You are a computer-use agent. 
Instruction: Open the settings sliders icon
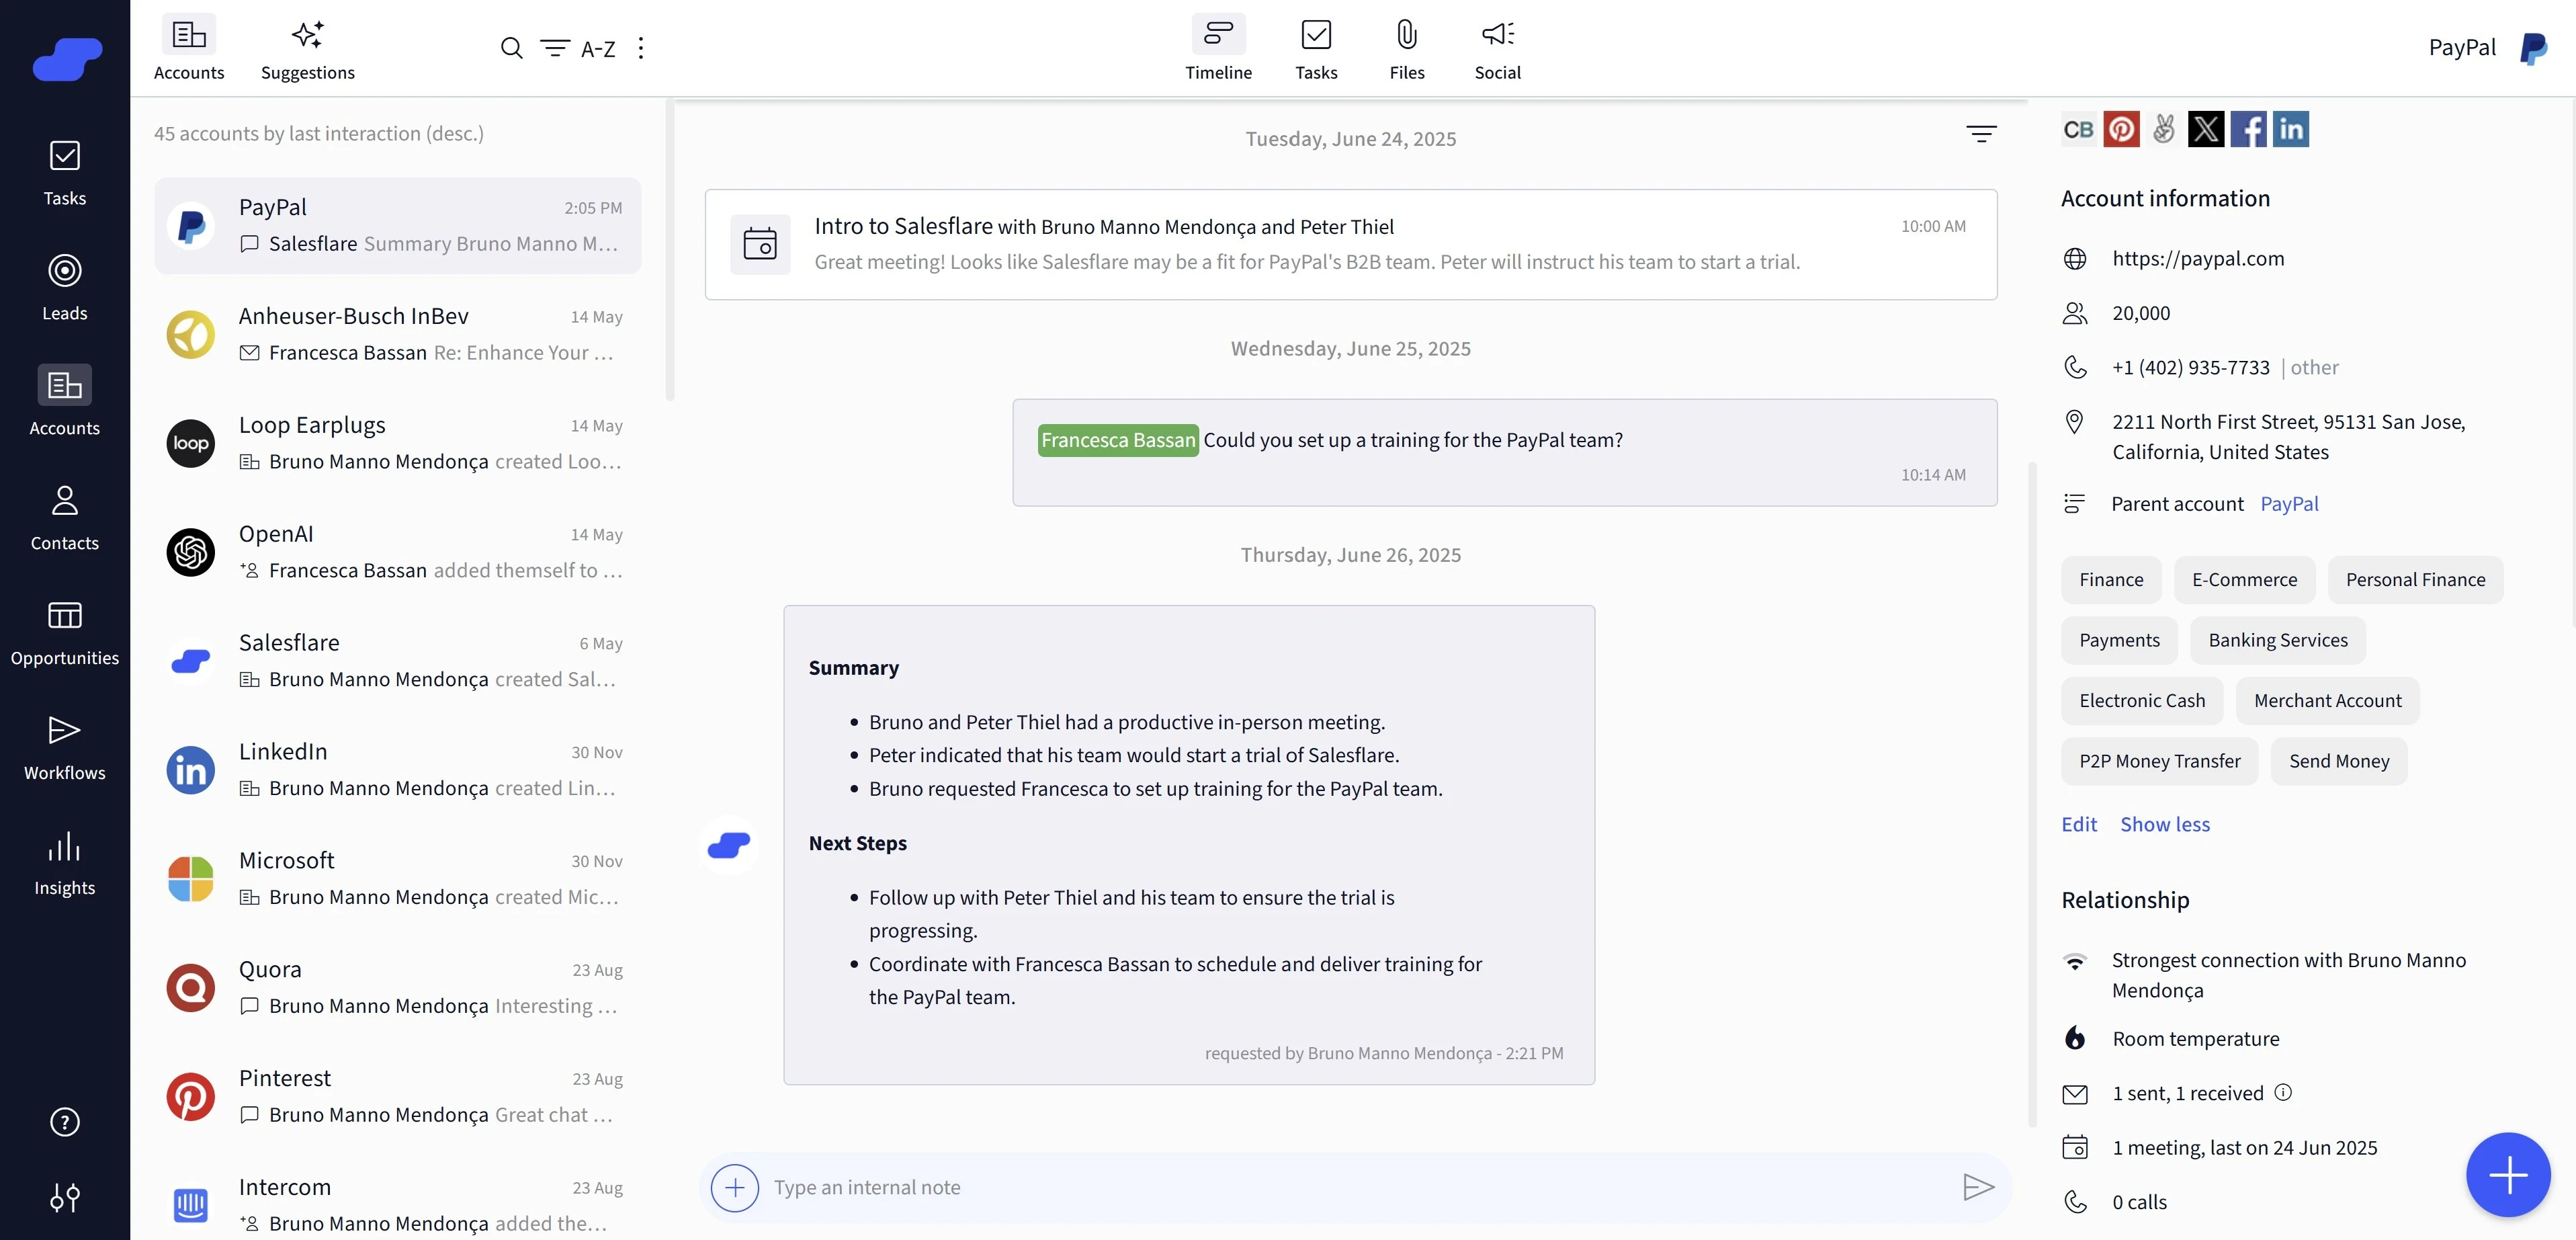click(65, 1197)
